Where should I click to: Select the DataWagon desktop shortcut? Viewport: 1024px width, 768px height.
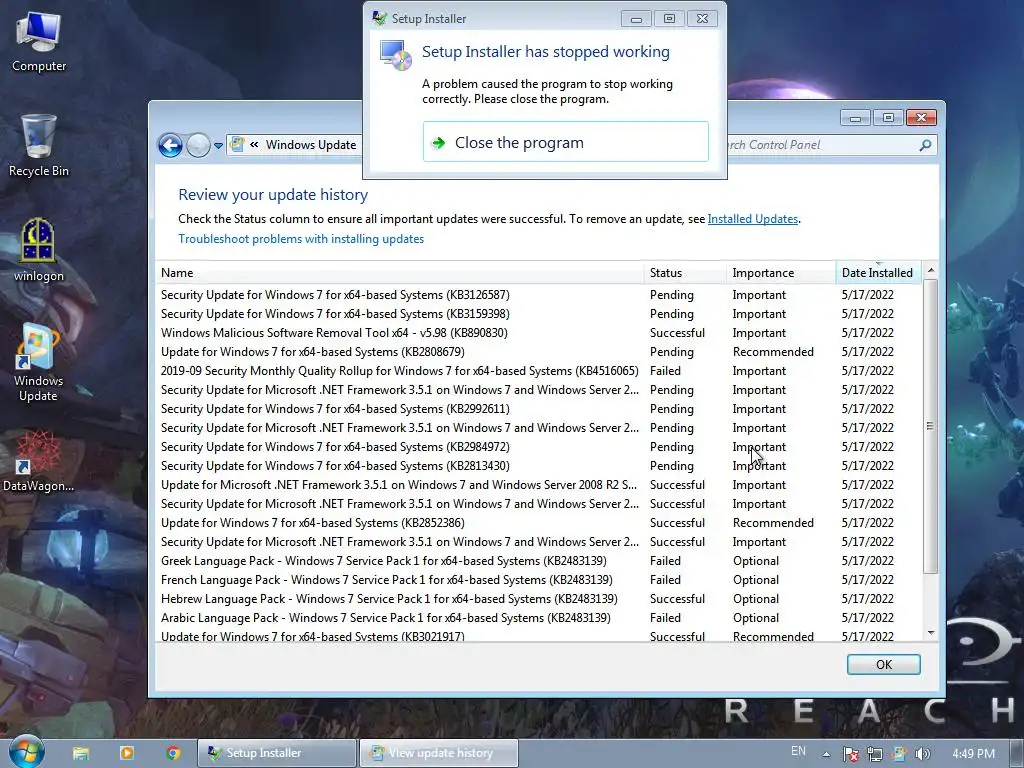pos(38,461)
